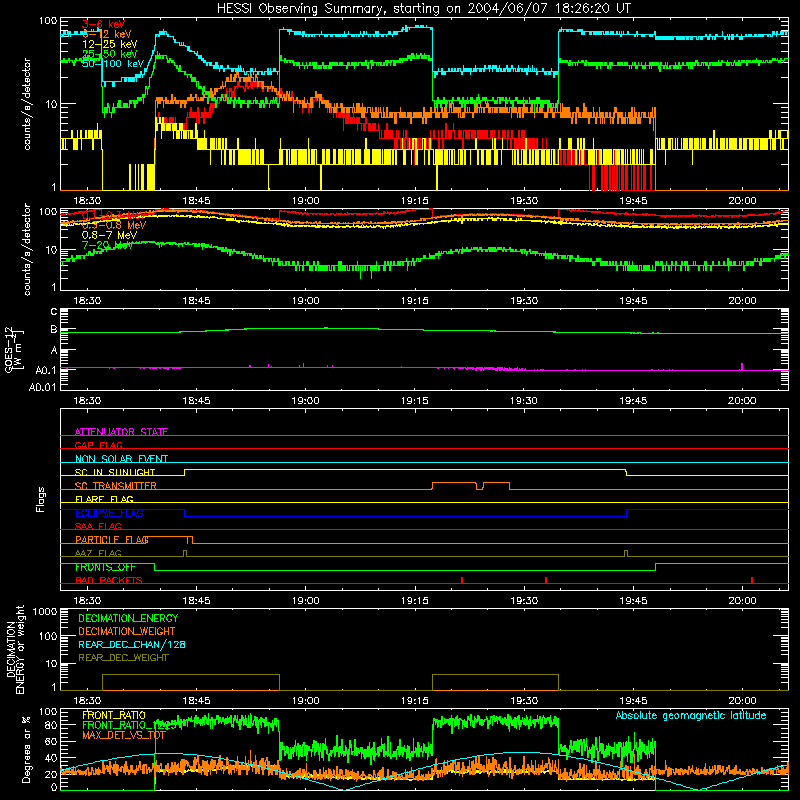This screenshot has width=800, height=800.
Task: Click the GOES-12 vertical axis label
Action: (x=14, y=349)
